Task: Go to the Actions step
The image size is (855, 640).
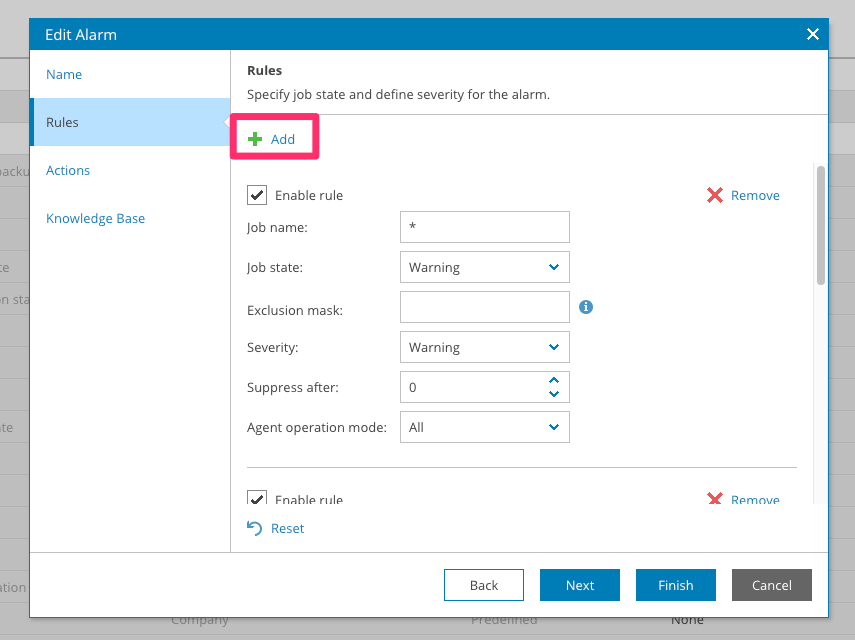Action: [x=68, y=170]
